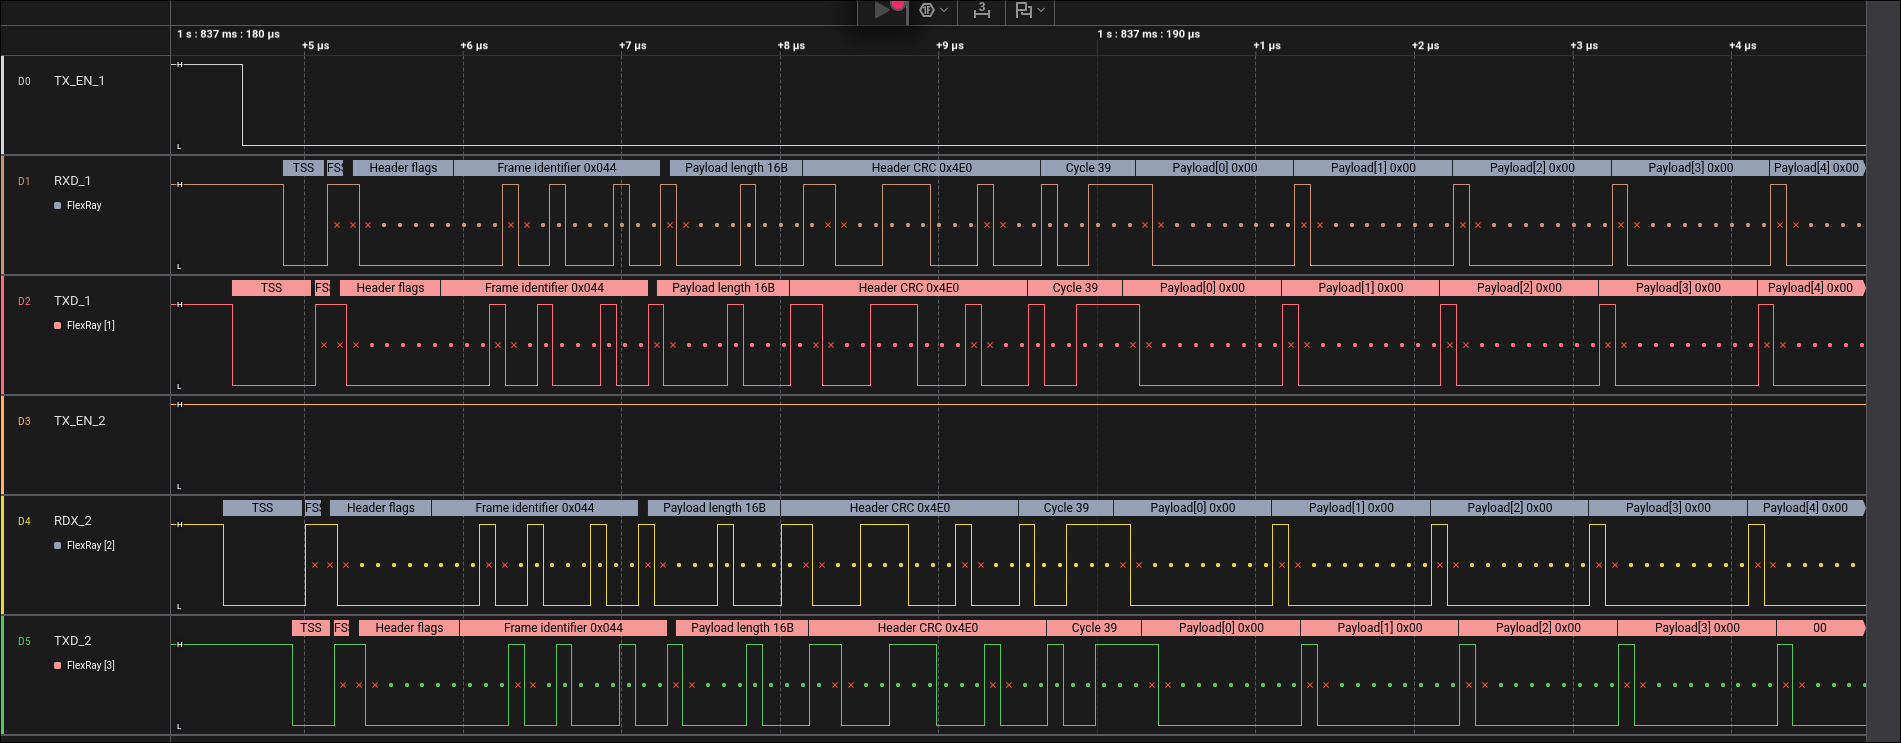Click the FlexRay [2] analyzer label

click(91, 545)
